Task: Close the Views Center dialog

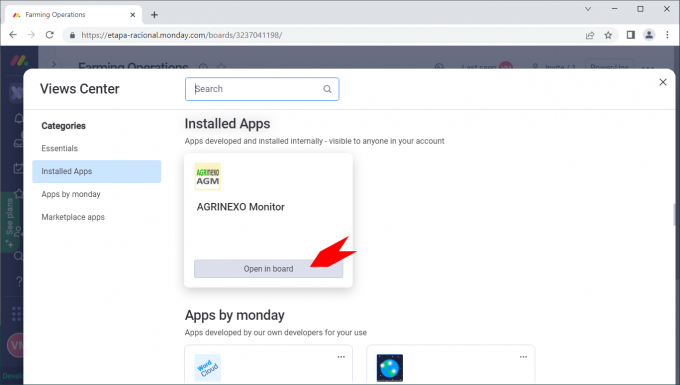Action: (x=663, y=82)
